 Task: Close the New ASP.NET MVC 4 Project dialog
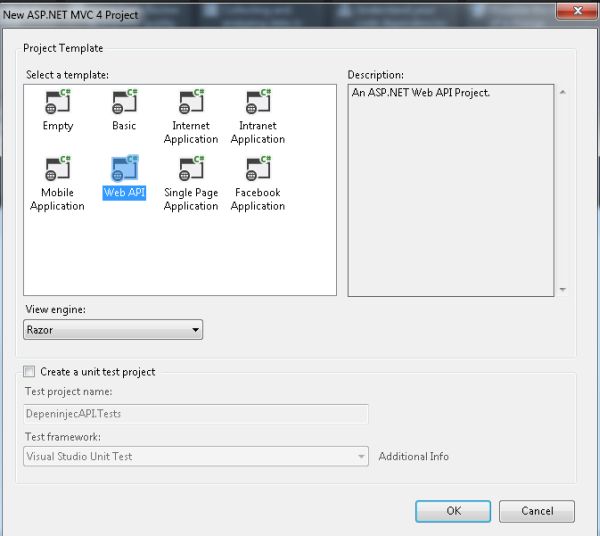pyautogui.click(x=577, y=11)
